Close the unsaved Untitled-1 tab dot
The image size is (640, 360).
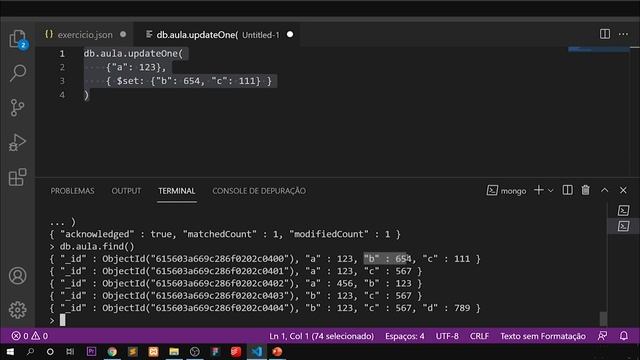(x=290, y=34)
